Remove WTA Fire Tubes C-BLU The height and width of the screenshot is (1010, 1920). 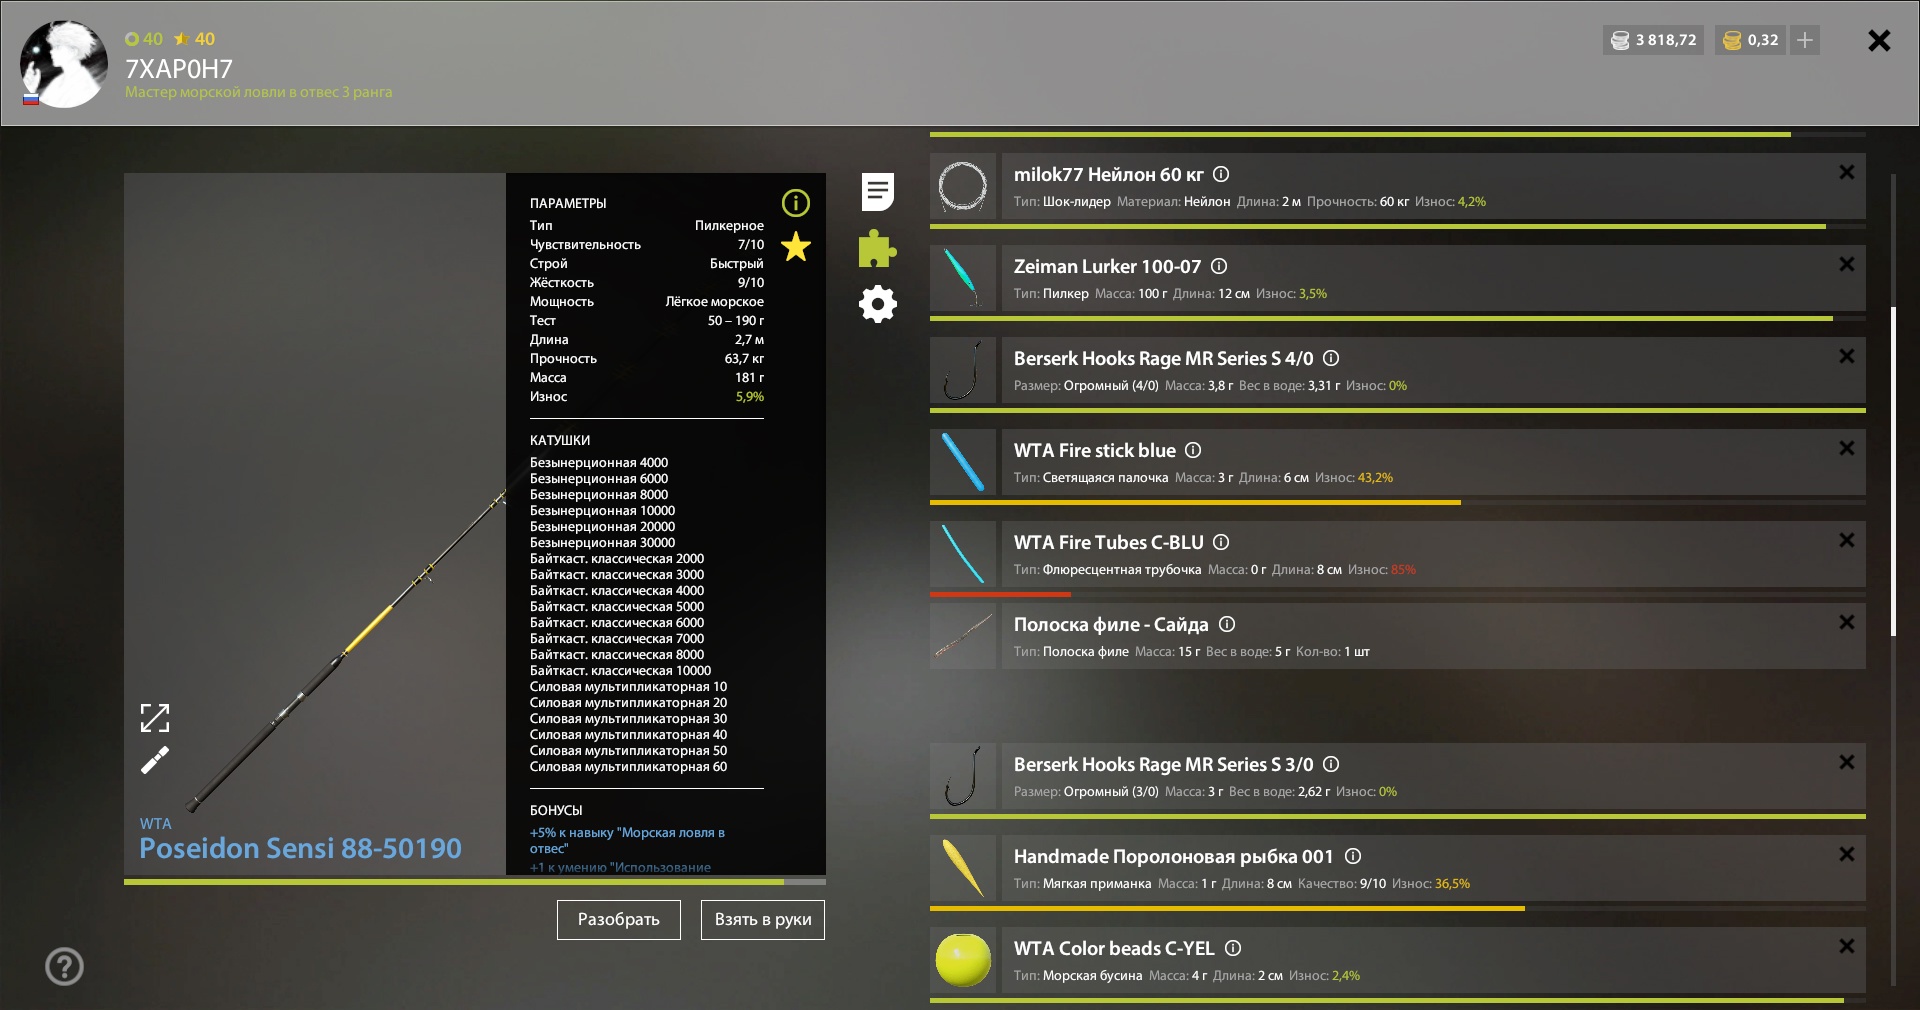pyautogui.click(x=1846, y=540)
